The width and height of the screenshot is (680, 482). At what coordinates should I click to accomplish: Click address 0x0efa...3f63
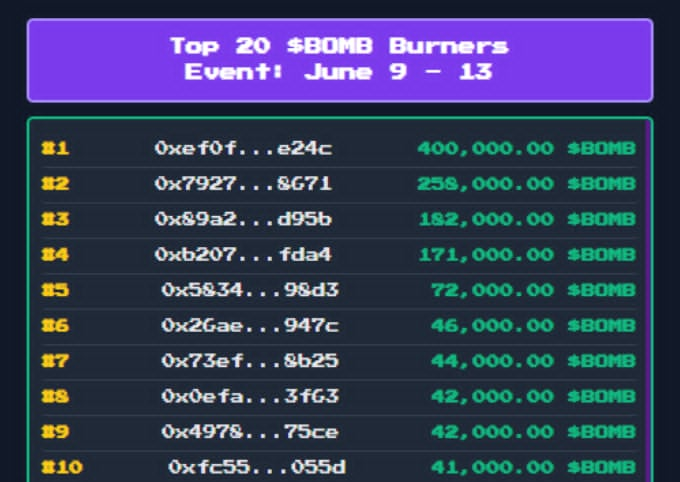[250, 396]
